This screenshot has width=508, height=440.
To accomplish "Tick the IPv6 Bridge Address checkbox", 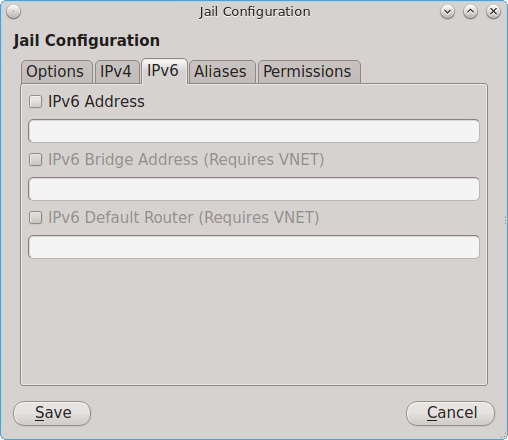I will (x=35, y=160).
